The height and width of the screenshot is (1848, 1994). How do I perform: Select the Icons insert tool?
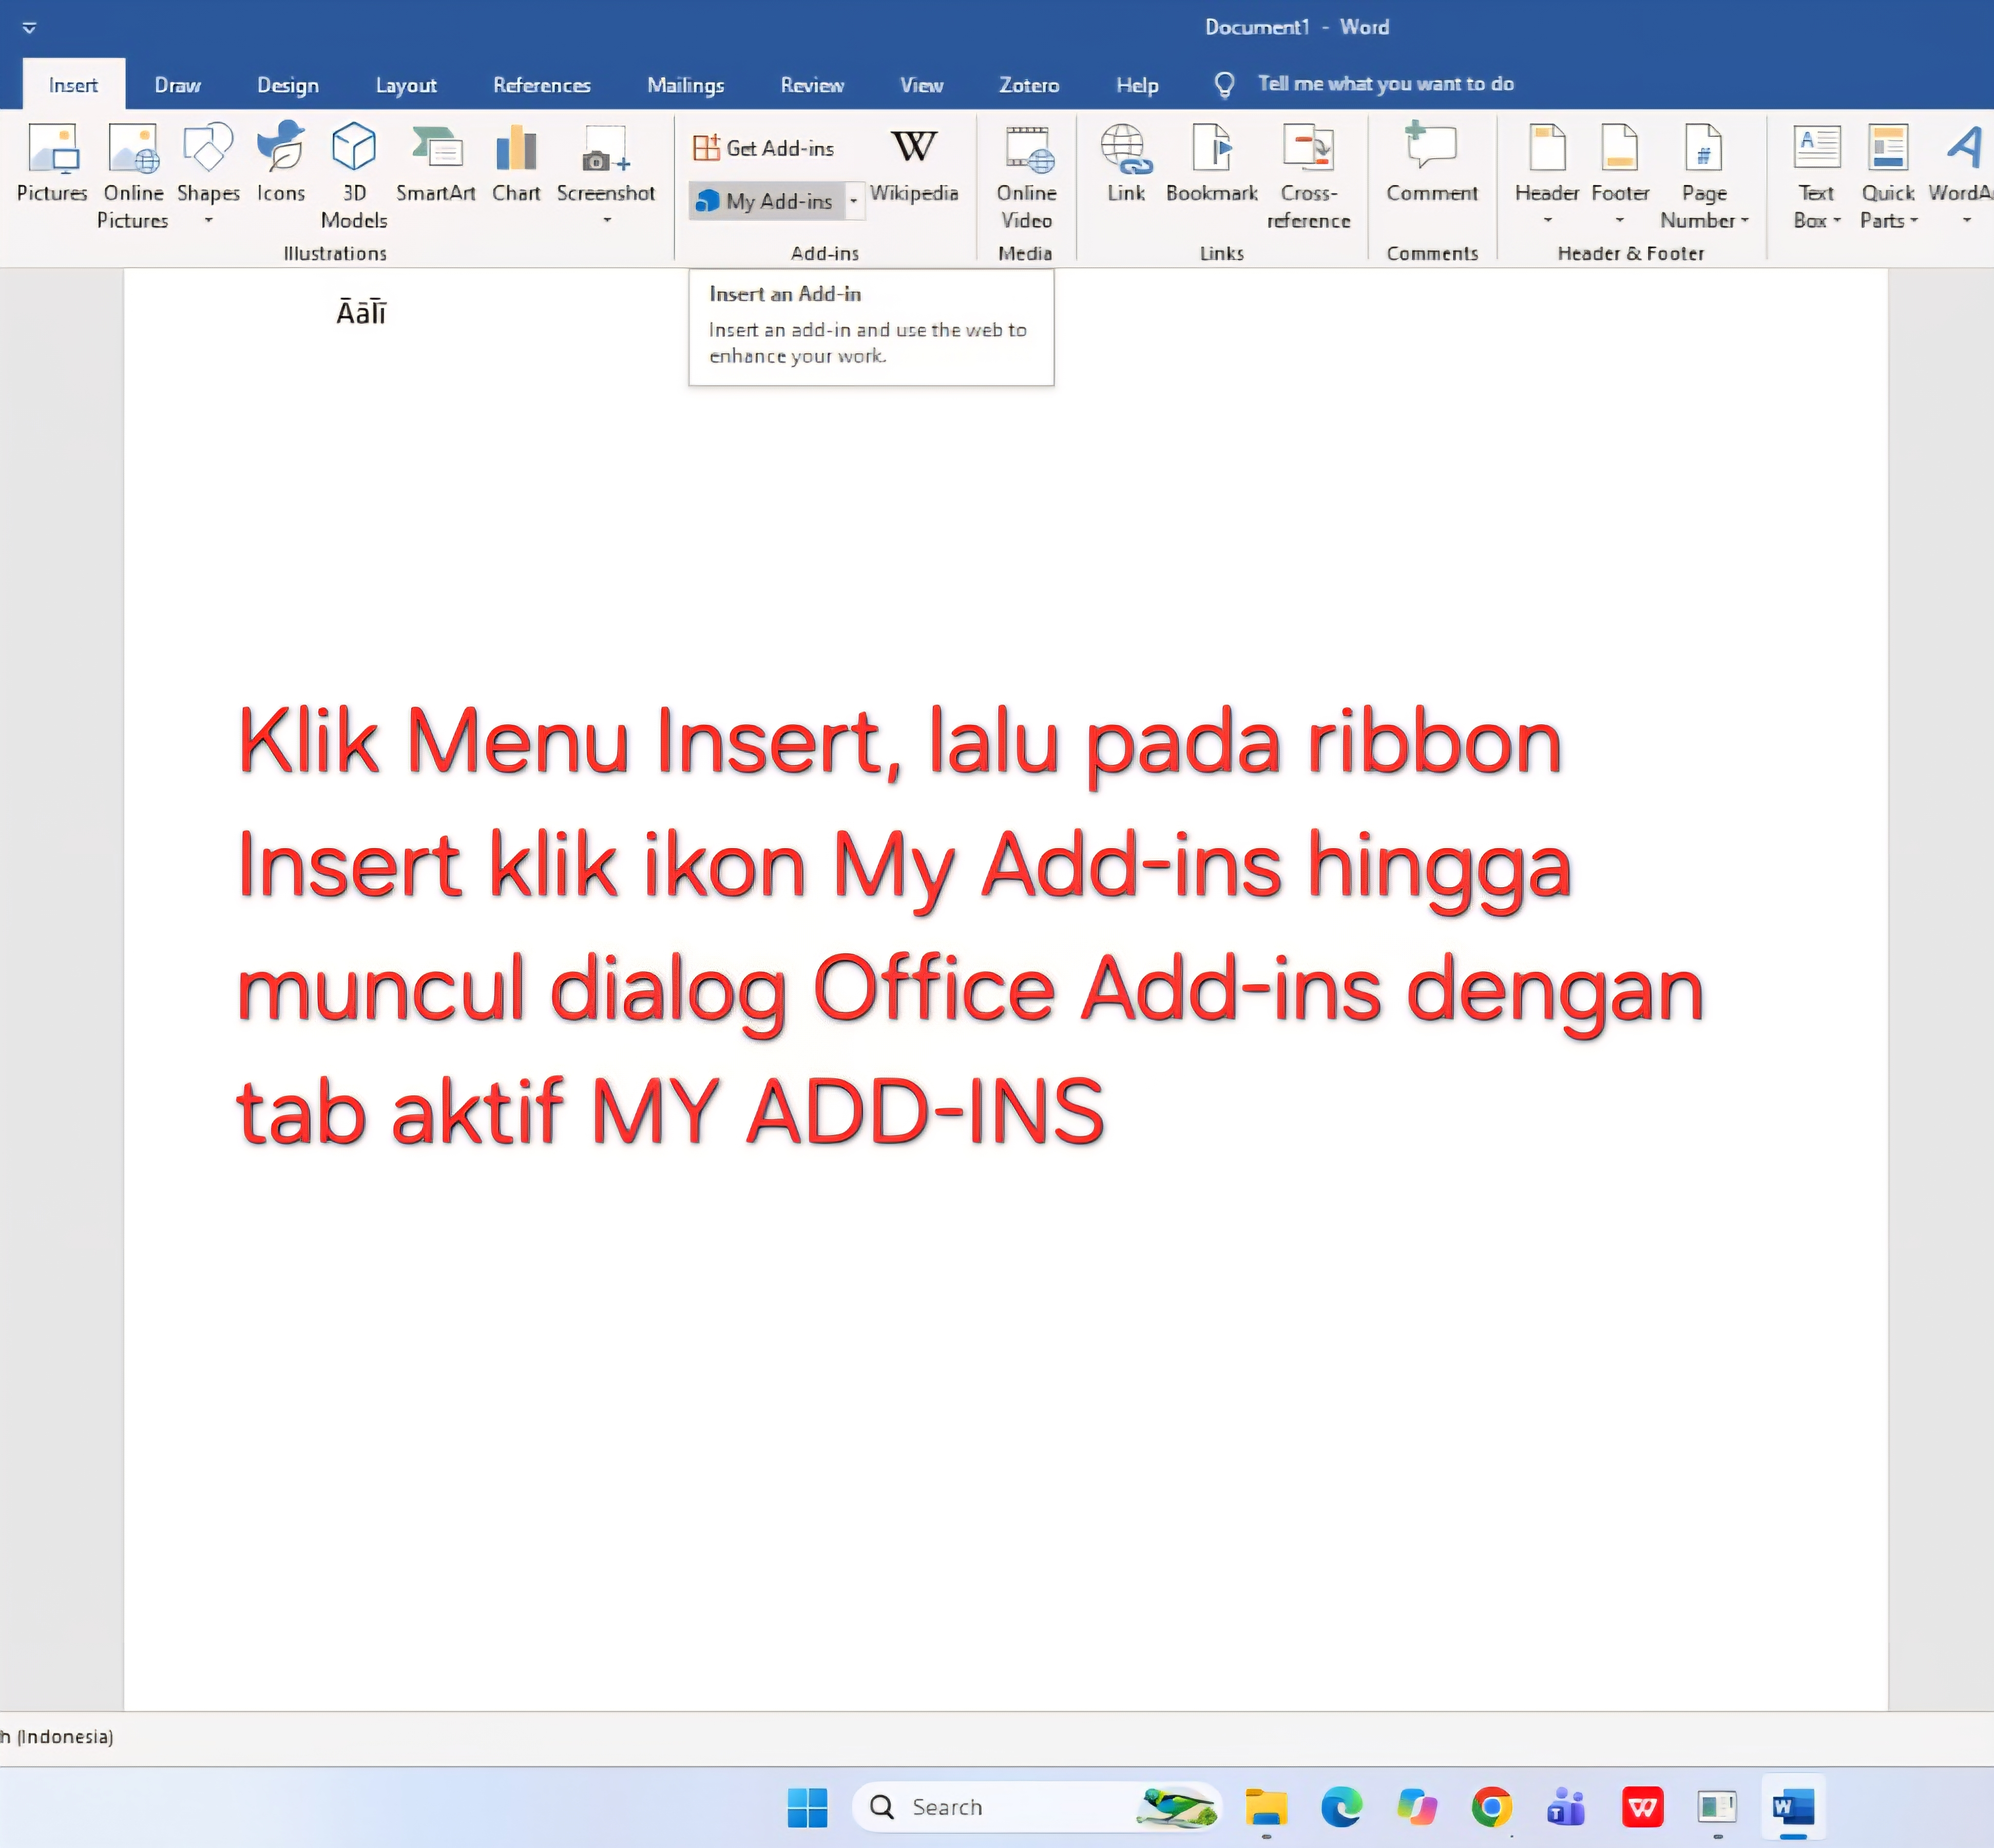[281, 164]
